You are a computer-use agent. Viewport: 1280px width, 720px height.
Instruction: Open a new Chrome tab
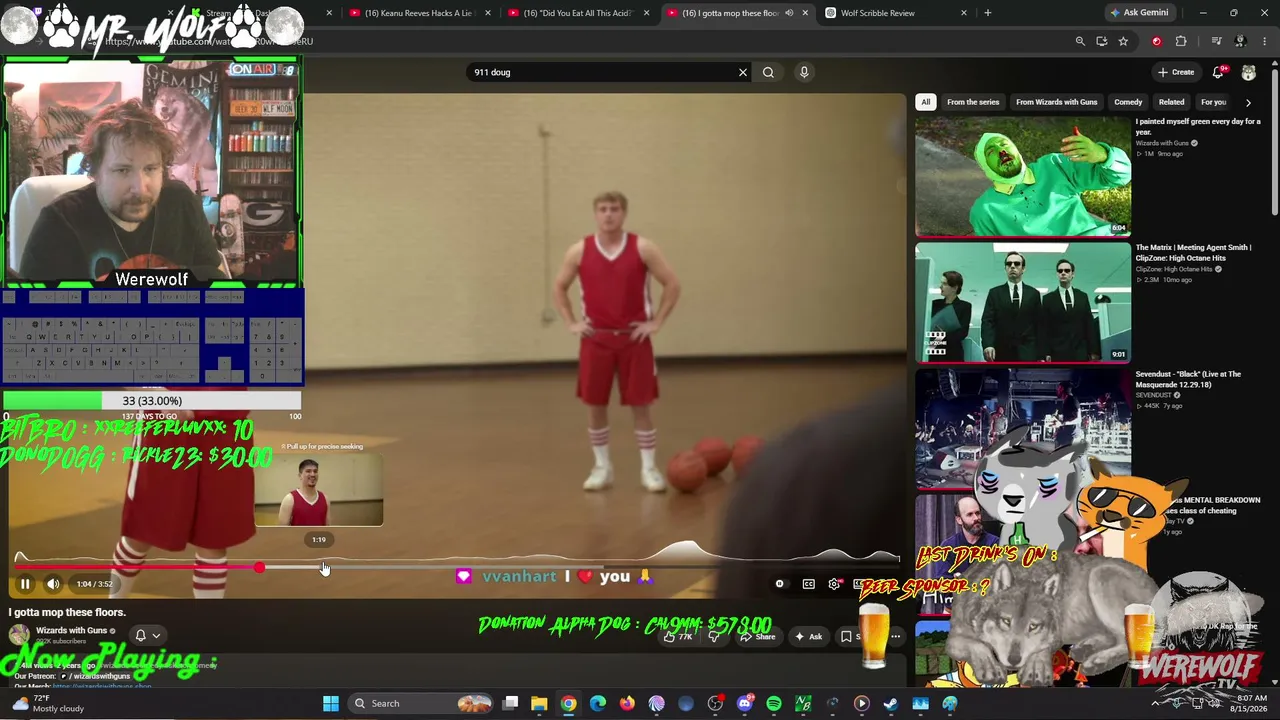click(x=987, y=13)
